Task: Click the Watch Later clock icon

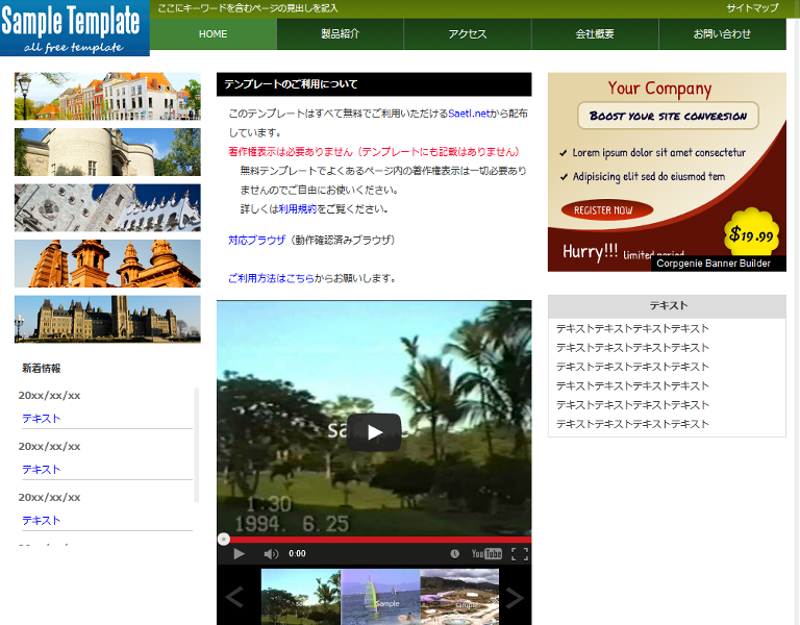Action: [x=455, y=554]
